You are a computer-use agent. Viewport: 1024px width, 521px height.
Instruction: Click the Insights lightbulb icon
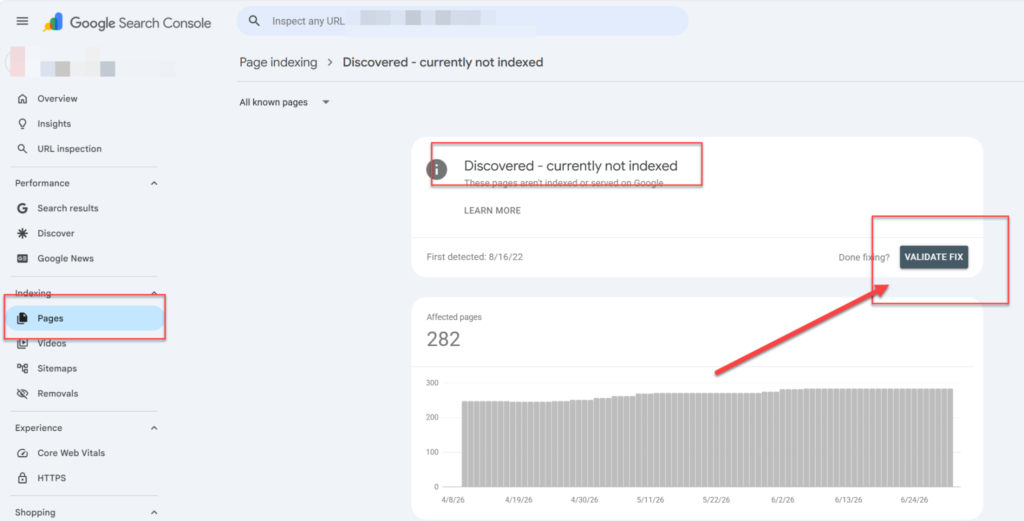(x=22, y=123)
